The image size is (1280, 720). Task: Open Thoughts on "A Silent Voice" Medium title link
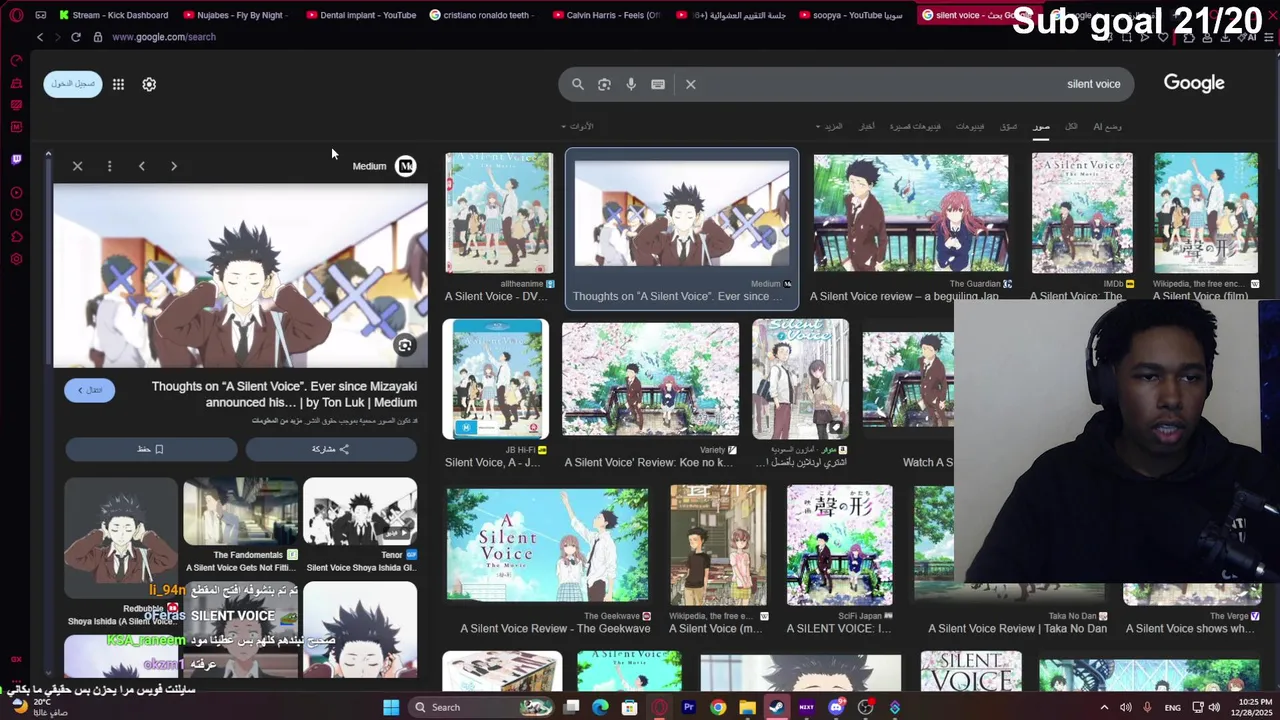click(284, 394)
